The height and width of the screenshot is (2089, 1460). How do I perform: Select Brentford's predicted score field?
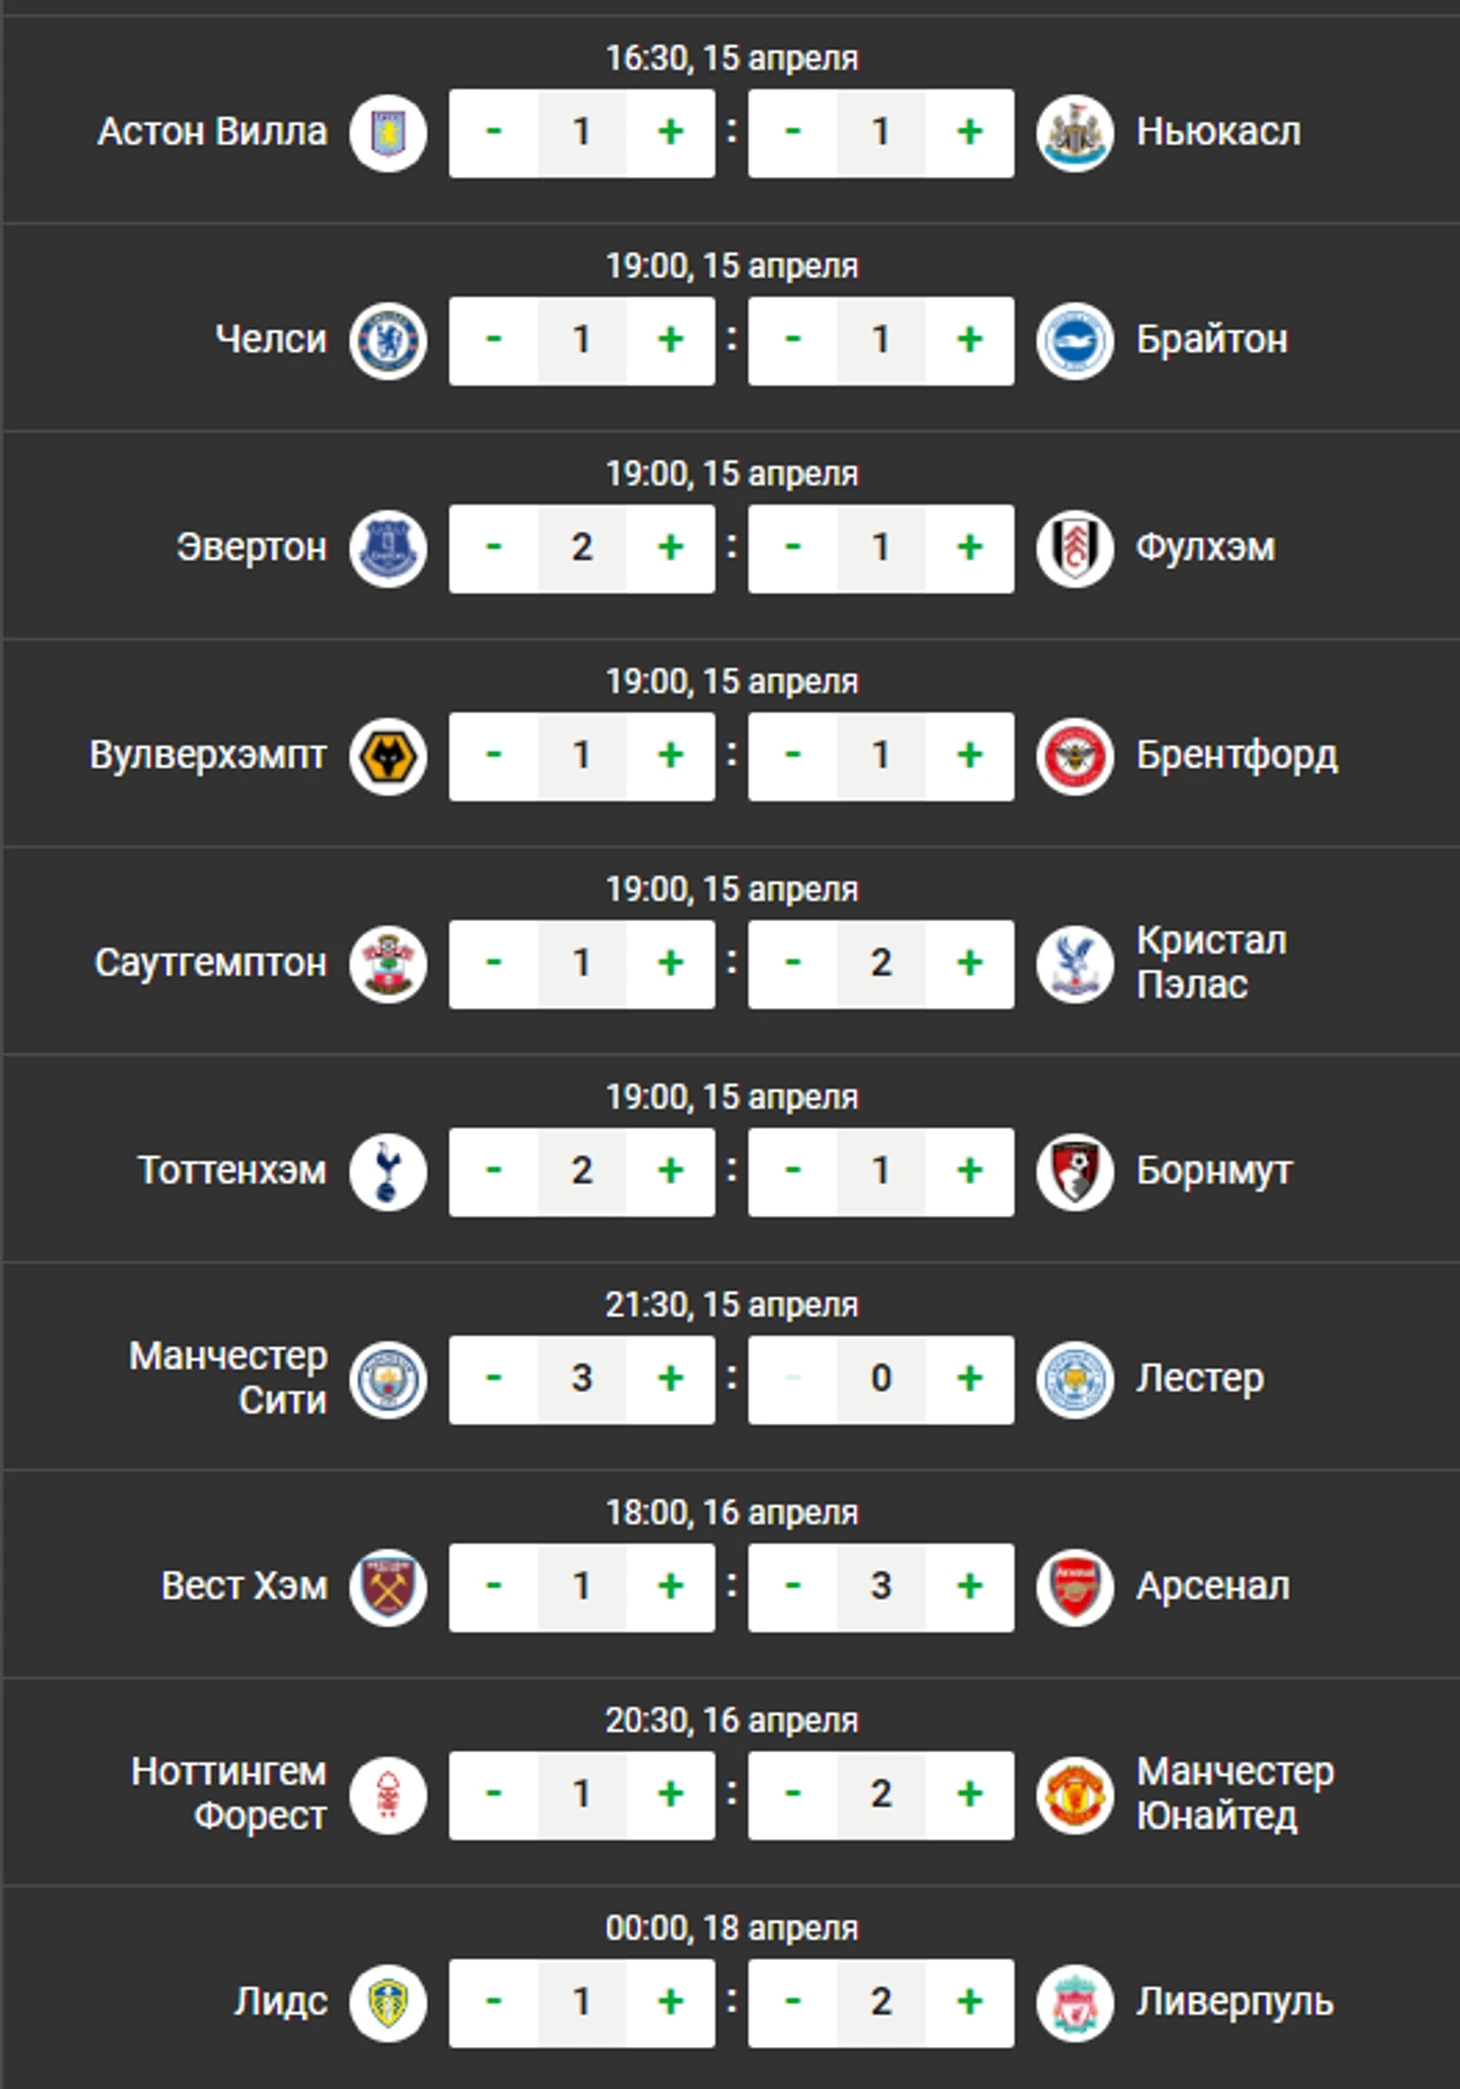click(881, 756)
